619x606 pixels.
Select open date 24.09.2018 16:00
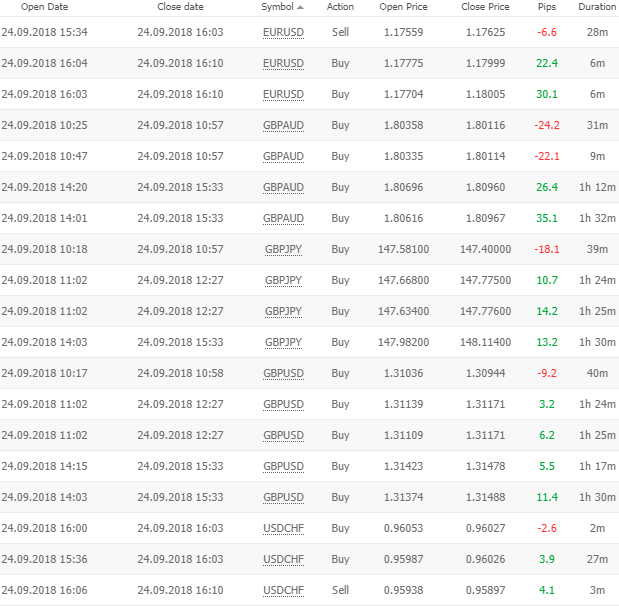point(44,528)
